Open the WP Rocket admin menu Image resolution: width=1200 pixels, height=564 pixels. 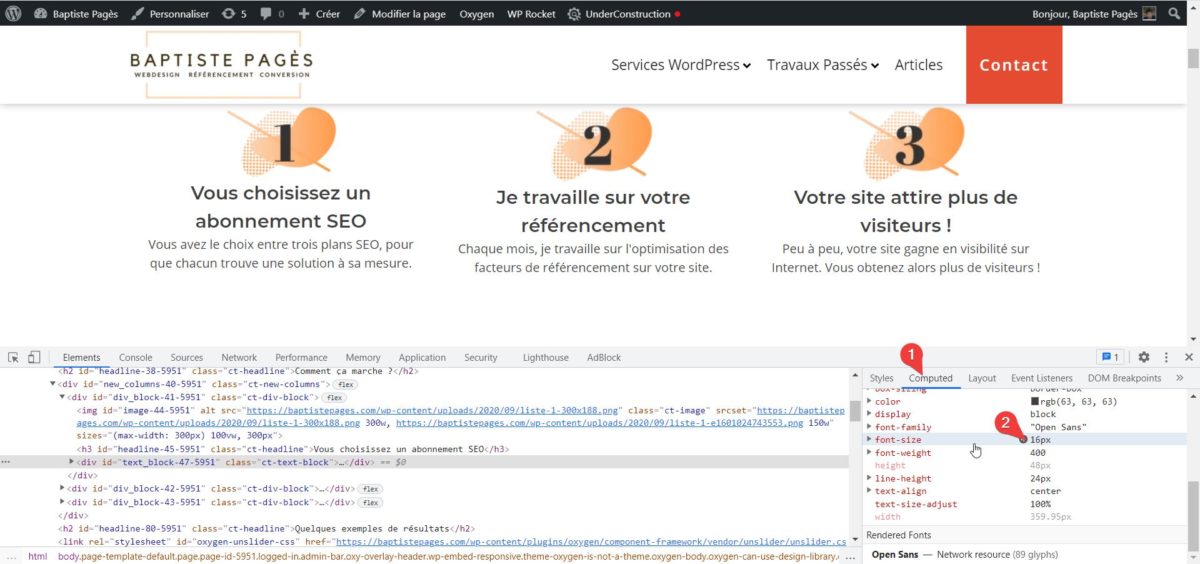[x=531, y=14]
